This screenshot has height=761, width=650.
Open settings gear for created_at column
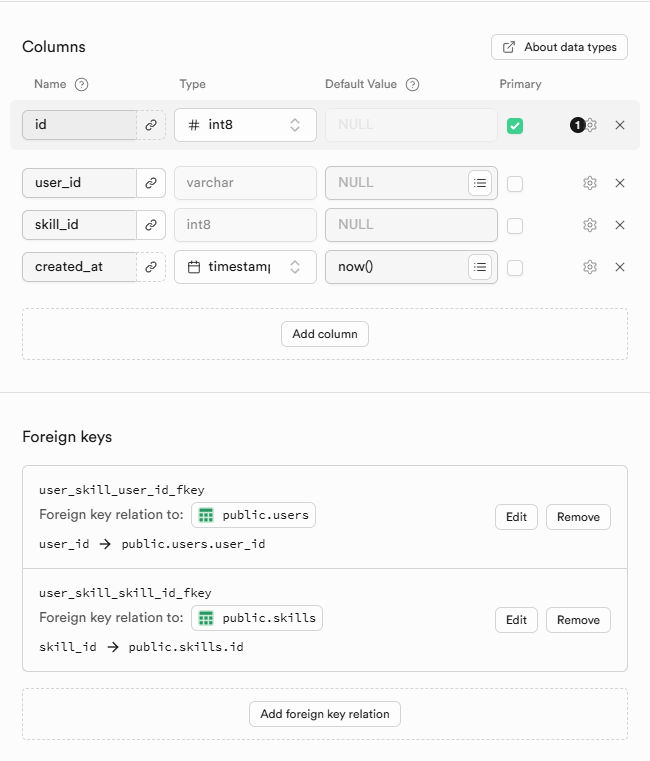click(590, 267)
